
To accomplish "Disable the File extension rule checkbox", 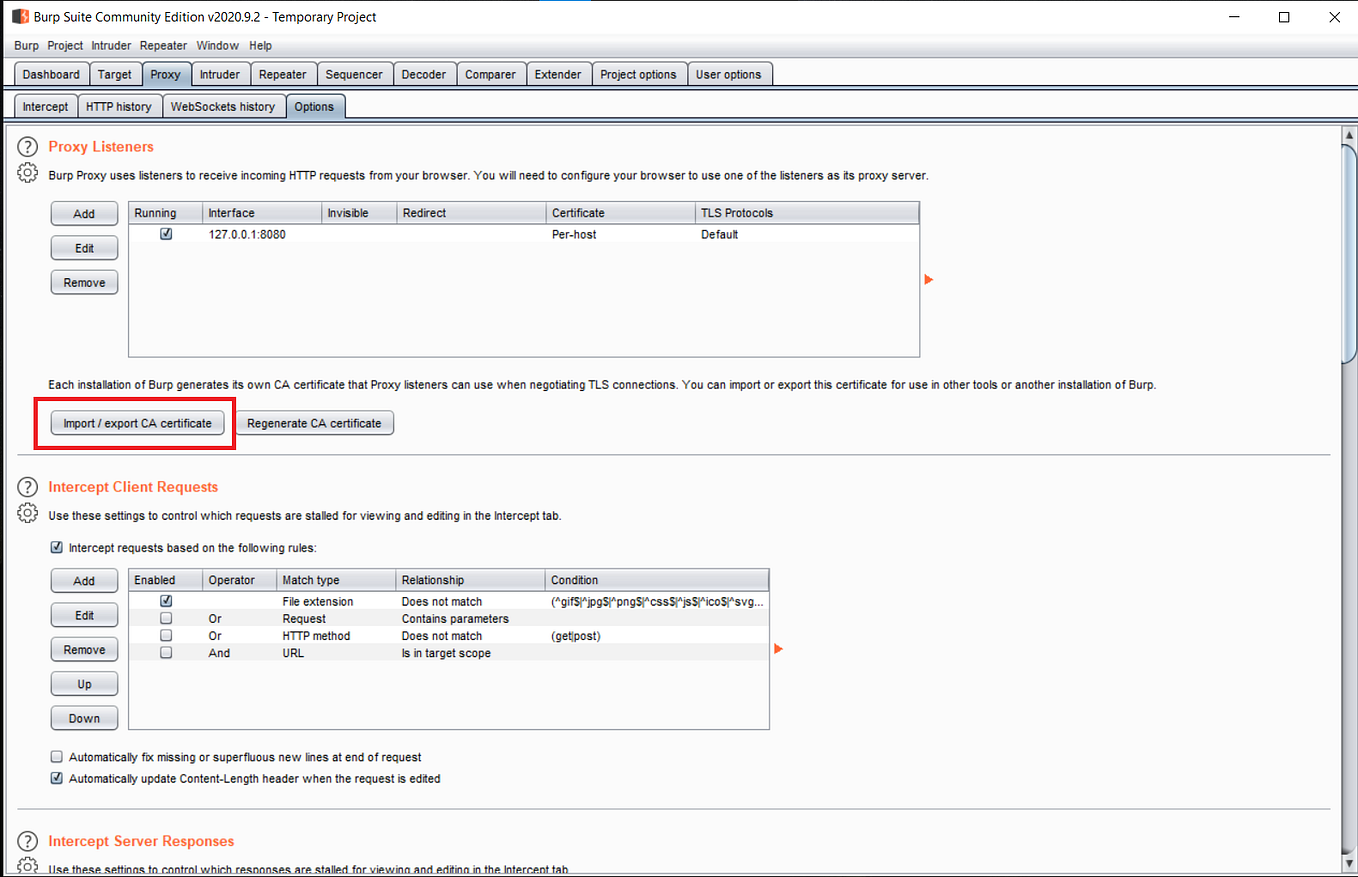I will (x=166, y=601).
